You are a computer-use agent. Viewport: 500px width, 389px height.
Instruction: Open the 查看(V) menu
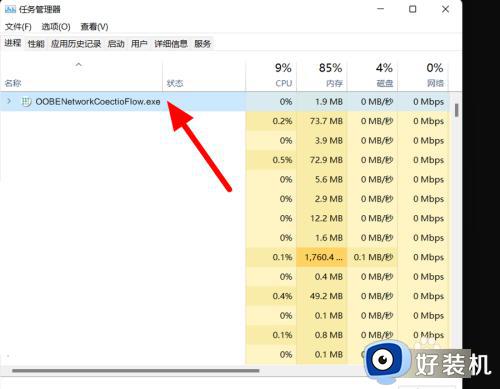click(94, 27)
